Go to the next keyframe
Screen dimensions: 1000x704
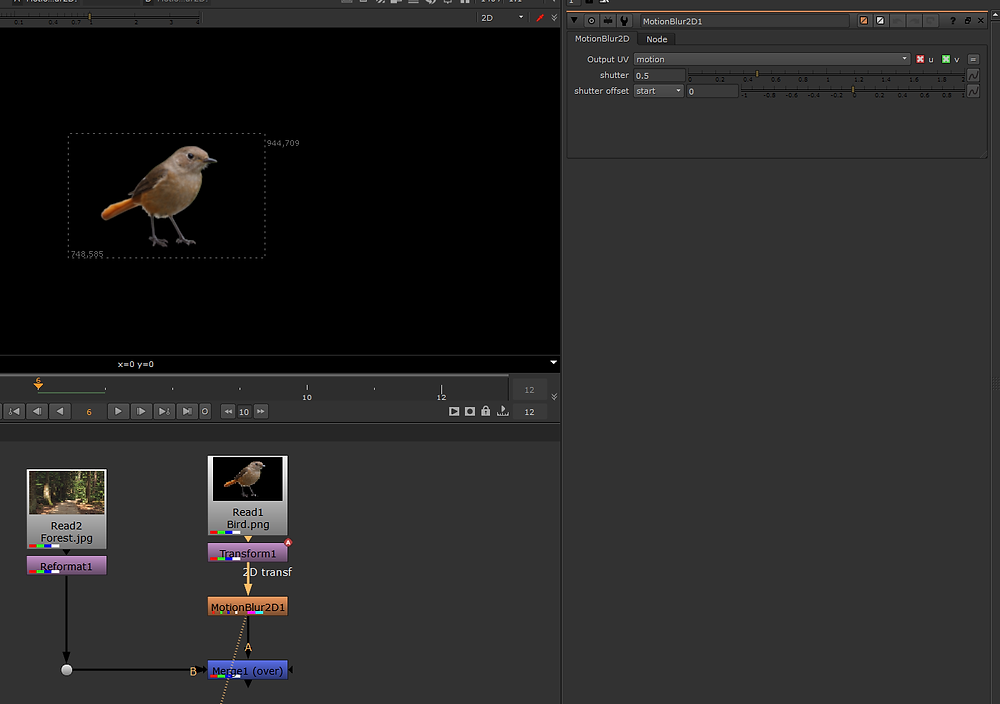coord(164,411)
